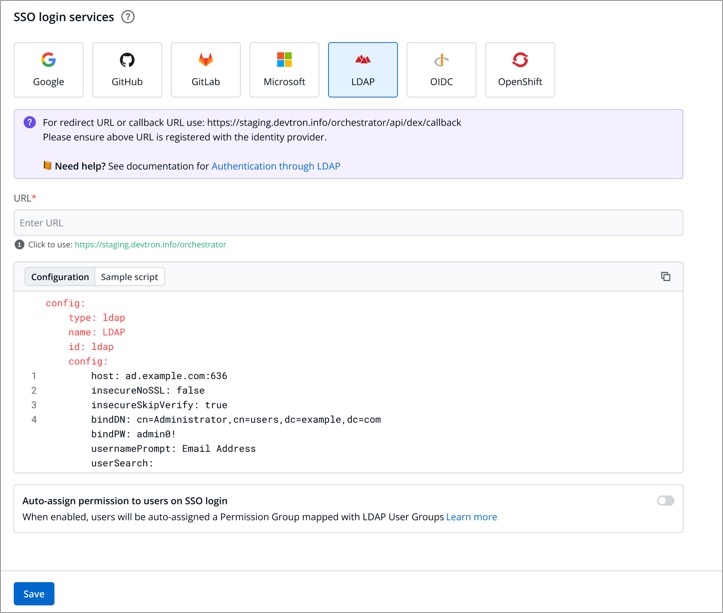Click the host line in config editor

coord(160,375)
